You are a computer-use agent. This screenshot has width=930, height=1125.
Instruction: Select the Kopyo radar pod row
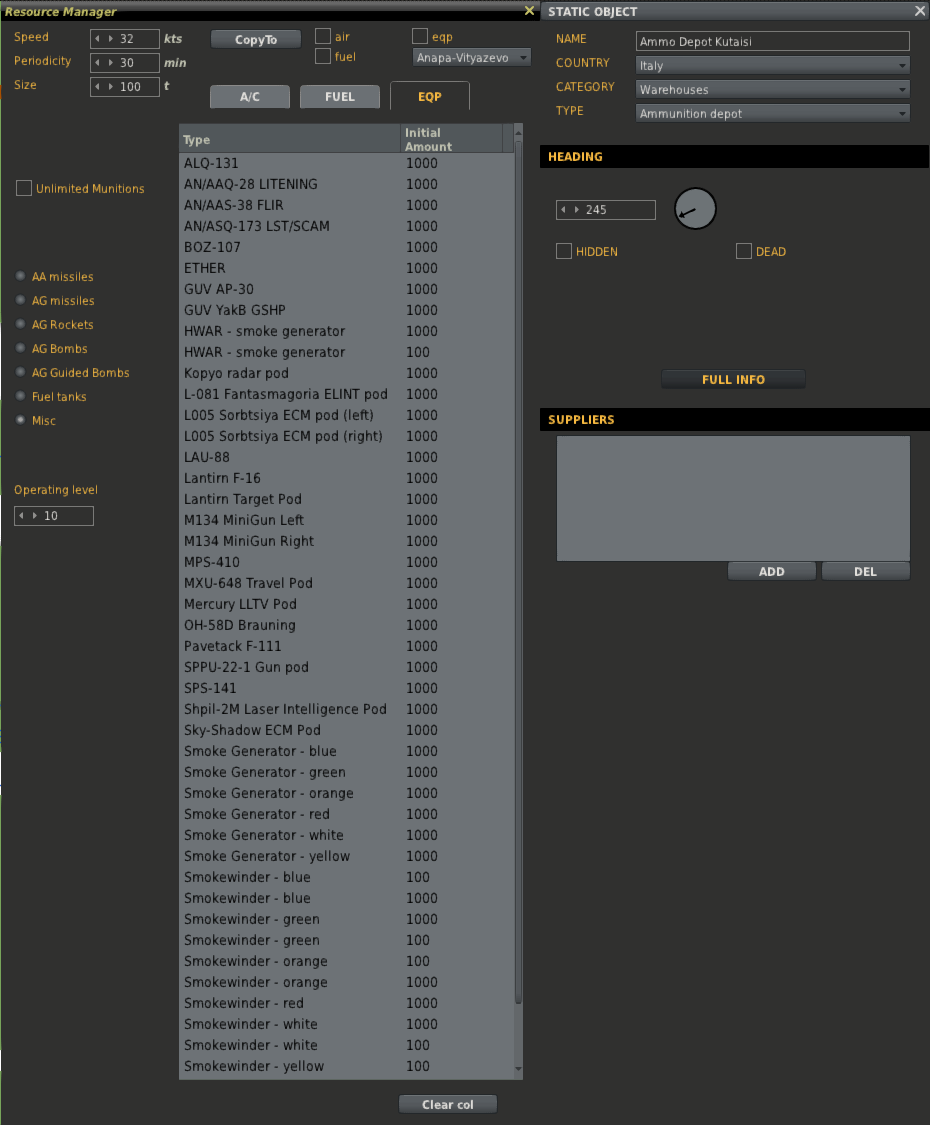coord(347,373)
